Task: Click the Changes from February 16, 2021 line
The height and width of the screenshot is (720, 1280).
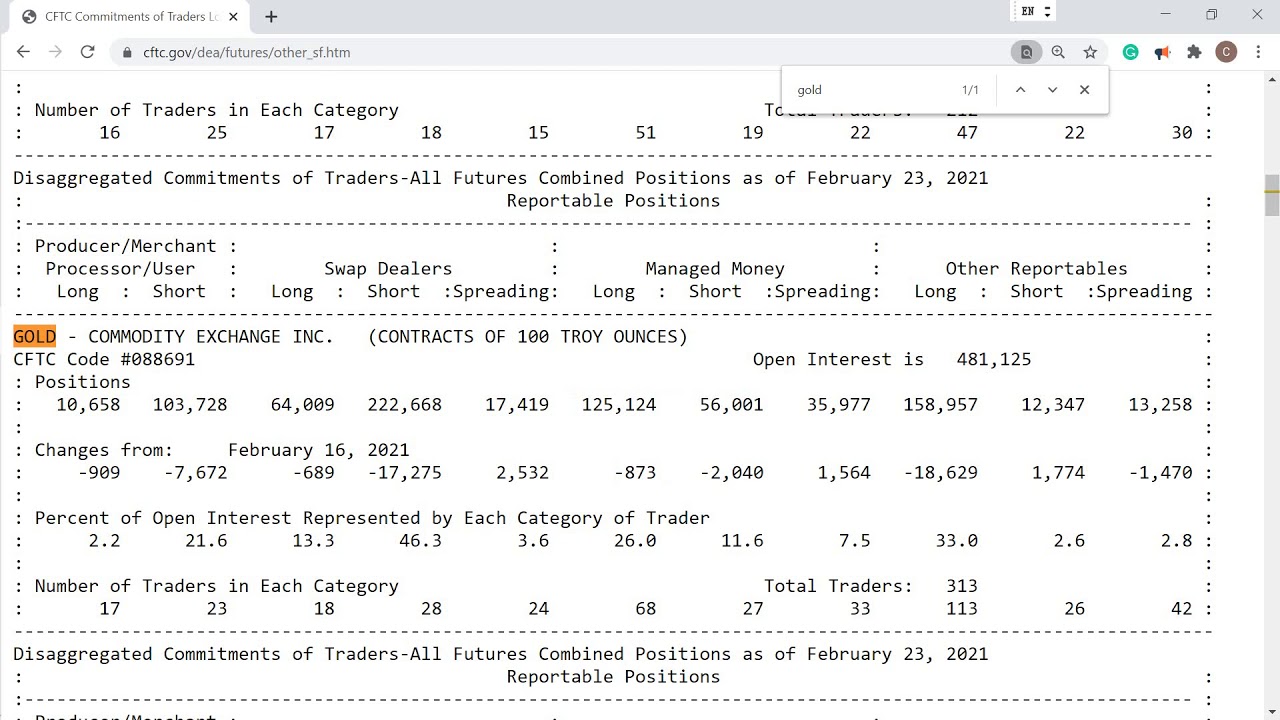Action: coord(222,450)
